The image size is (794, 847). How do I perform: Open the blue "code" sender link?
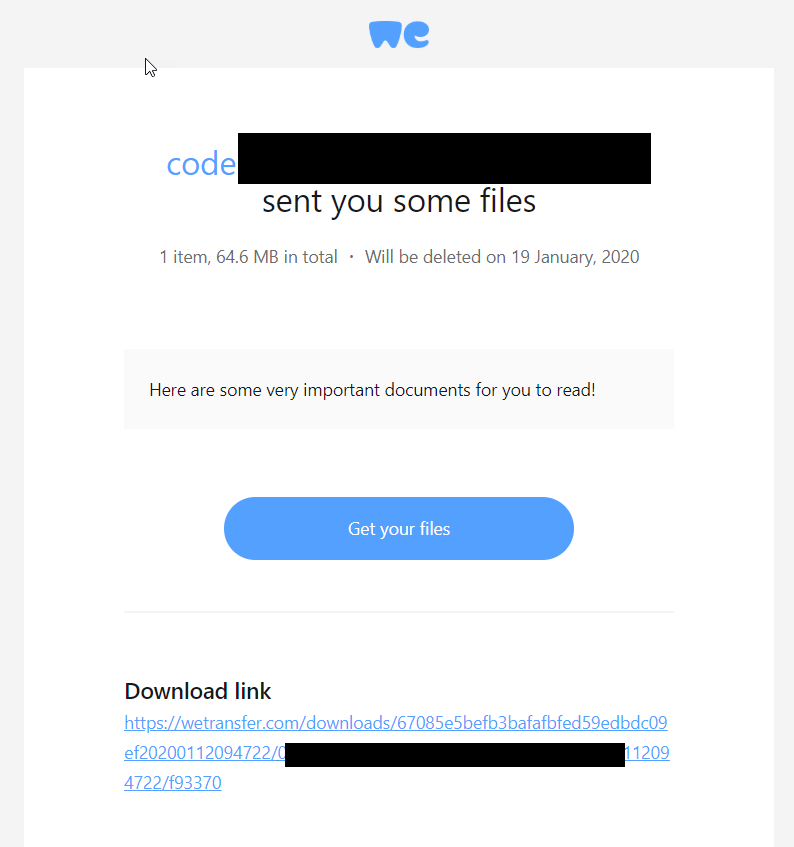coord(201,164)
